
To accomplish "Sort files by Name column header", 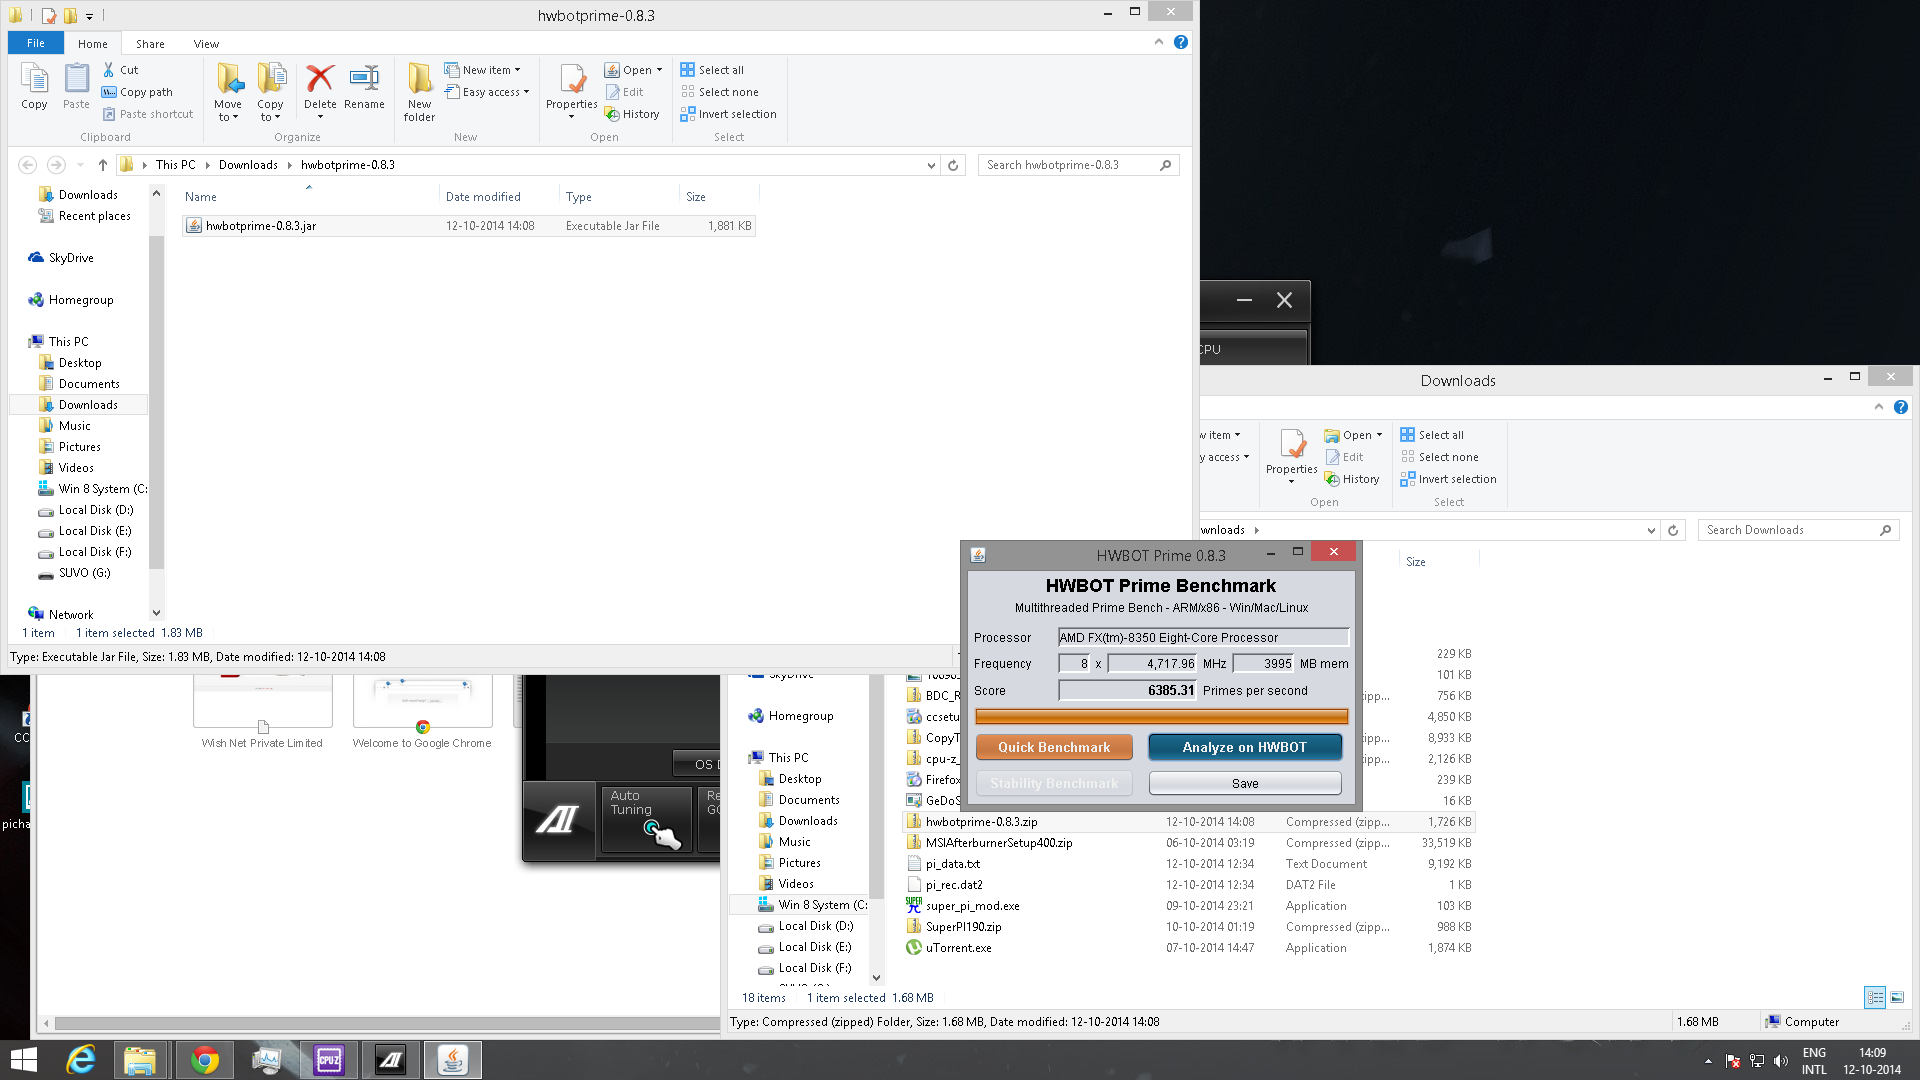I will 310,196.
